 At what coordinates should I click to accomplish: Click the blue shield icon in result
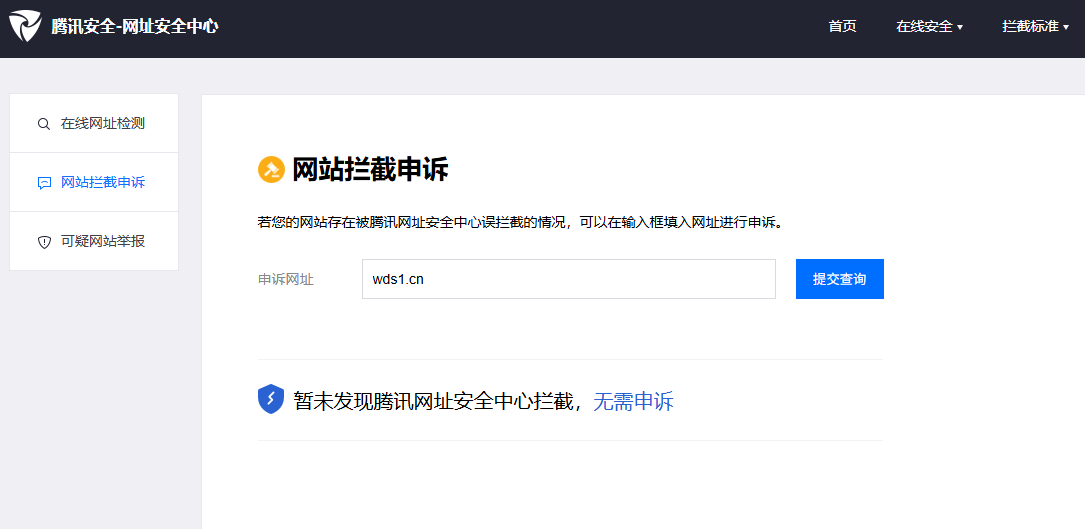coord(271,400)
